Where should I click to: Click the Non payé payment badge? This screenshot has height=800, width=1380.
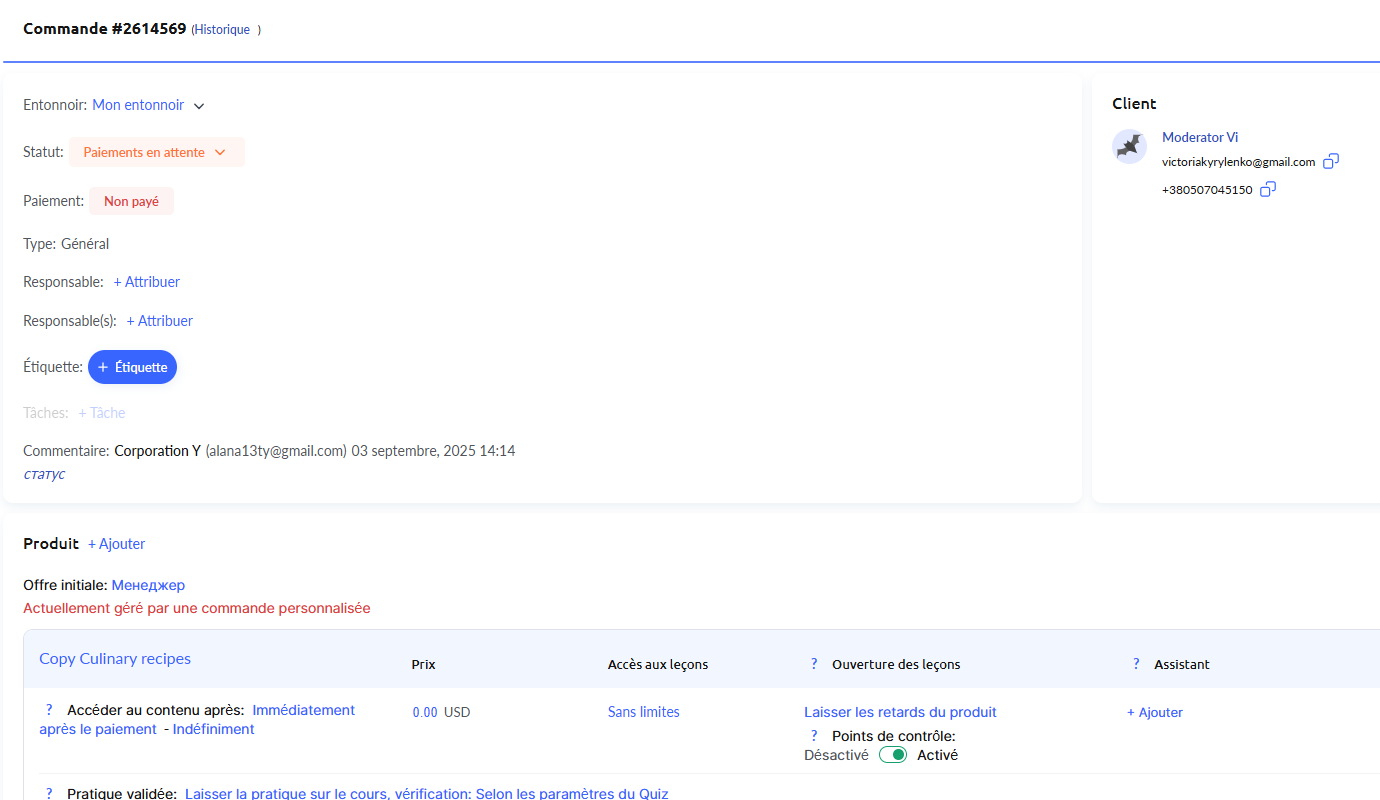[131, 201]
